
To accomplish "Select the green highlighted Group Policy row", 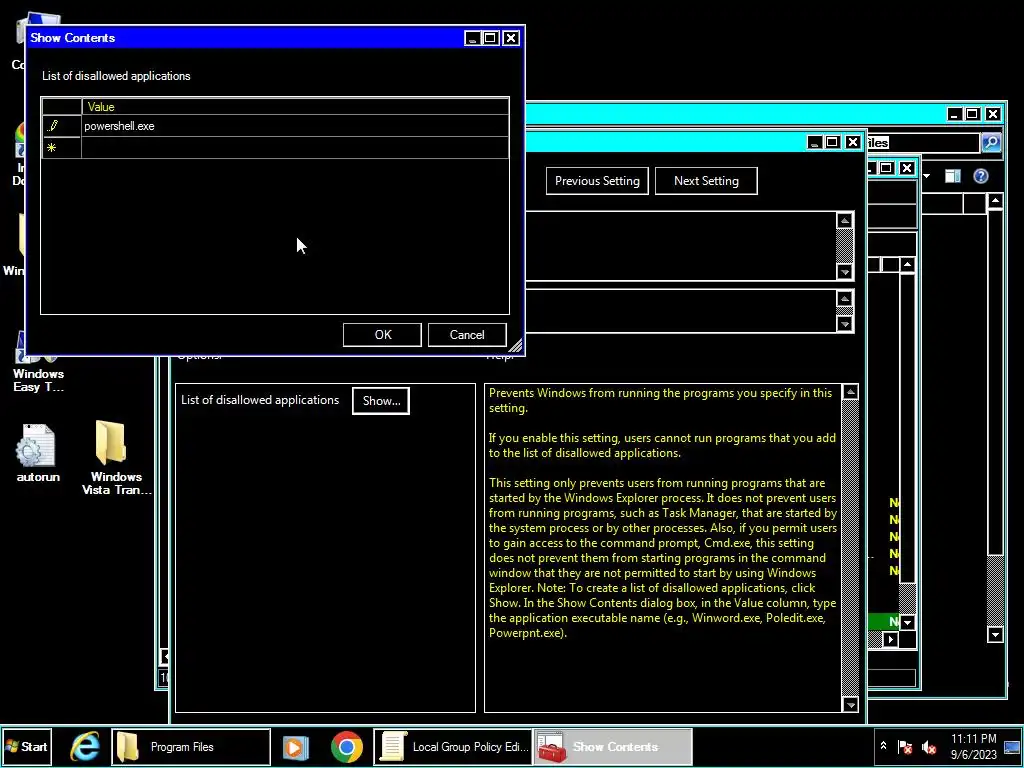I will tap(883, 622).
